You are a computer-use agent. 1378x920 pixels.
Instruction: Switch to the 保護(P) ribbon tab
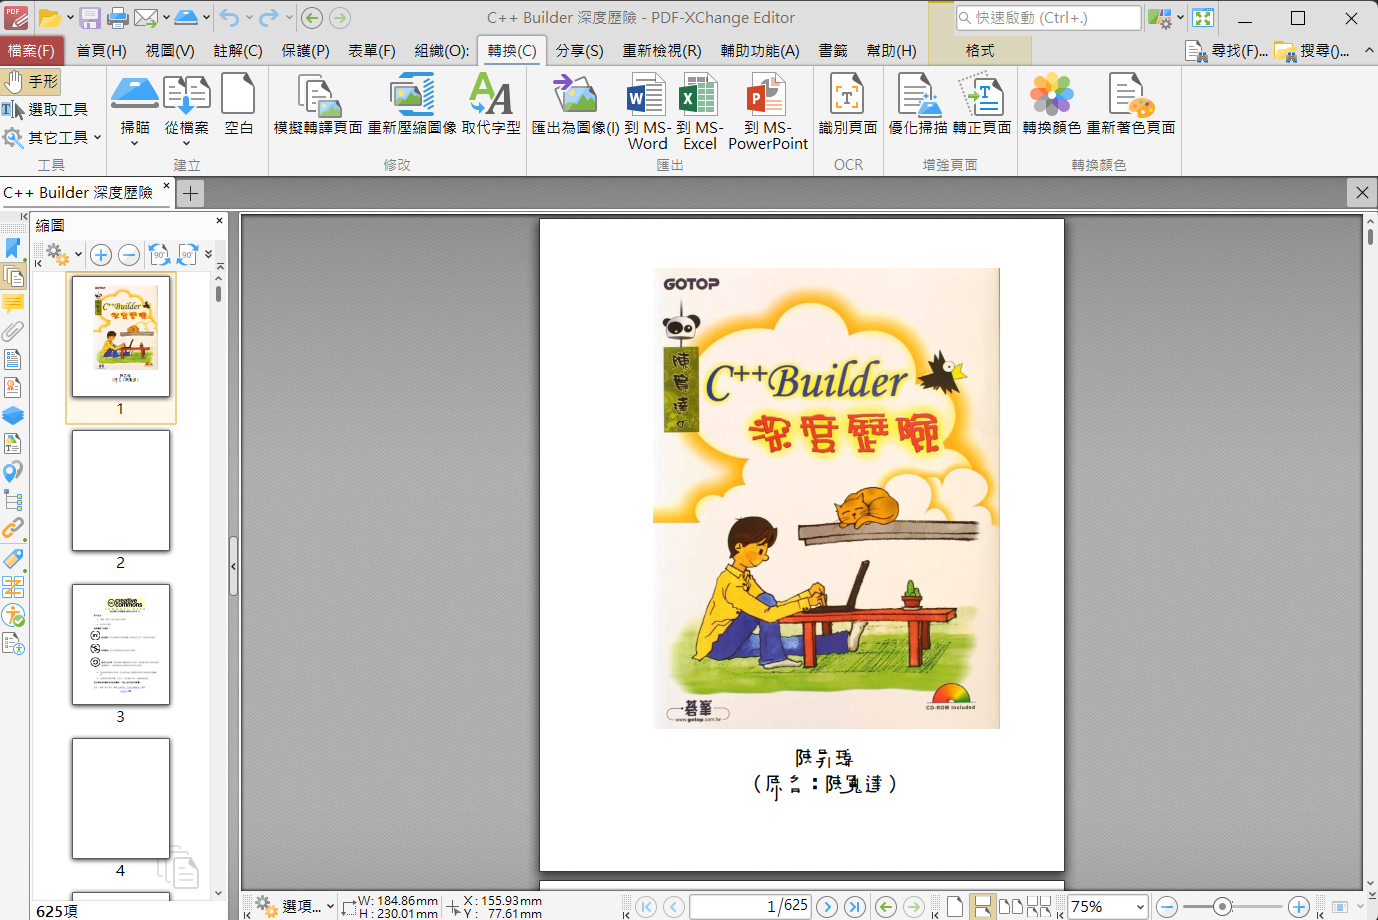(305, 51)
